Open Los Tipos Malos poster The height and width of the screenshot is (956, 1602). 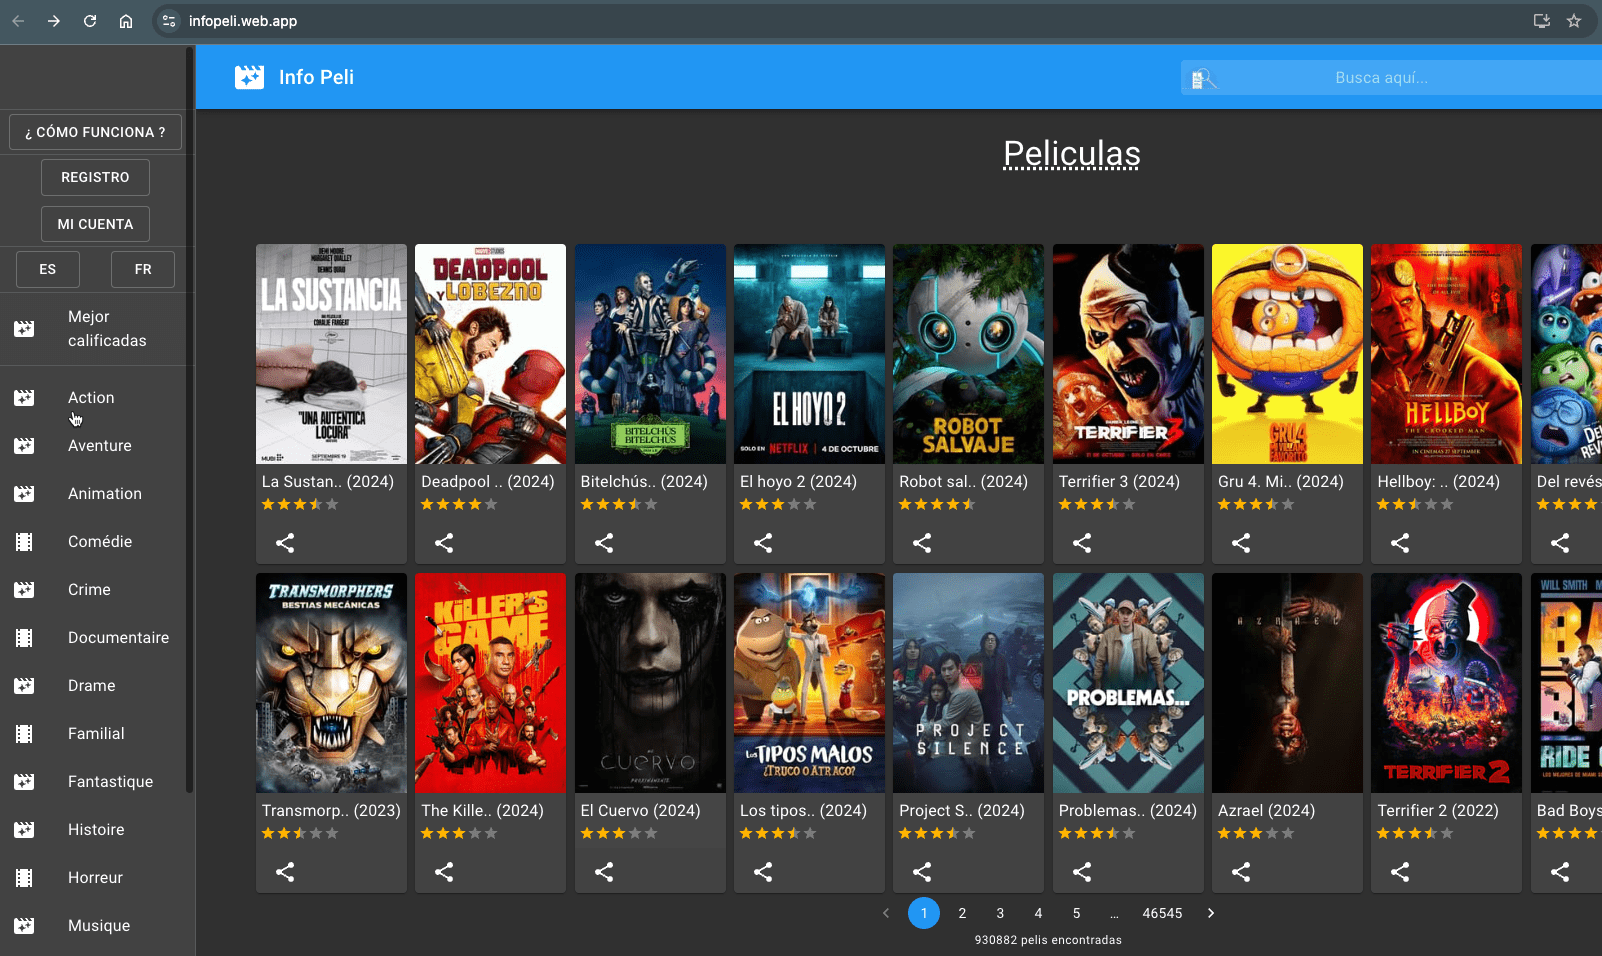click(x=809, y=683)
